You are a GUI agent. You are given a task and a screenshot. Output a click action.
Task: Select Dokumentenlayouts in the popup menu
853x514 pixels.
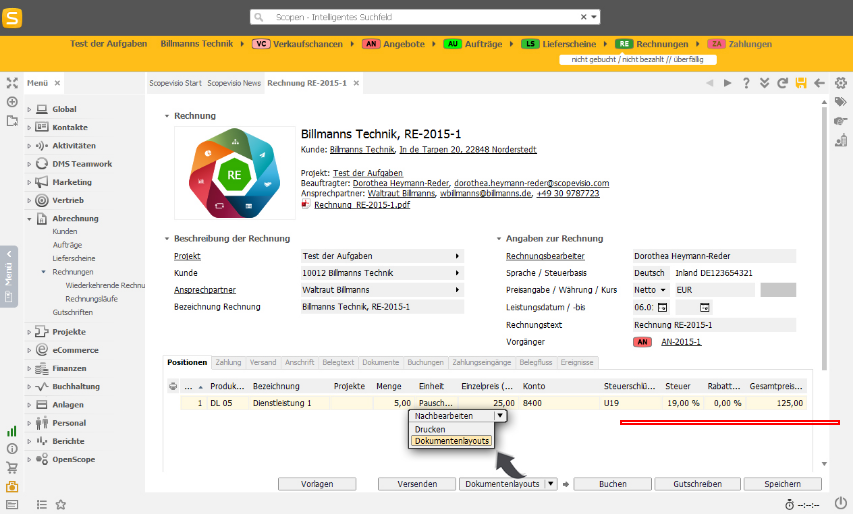pos(452,441)
